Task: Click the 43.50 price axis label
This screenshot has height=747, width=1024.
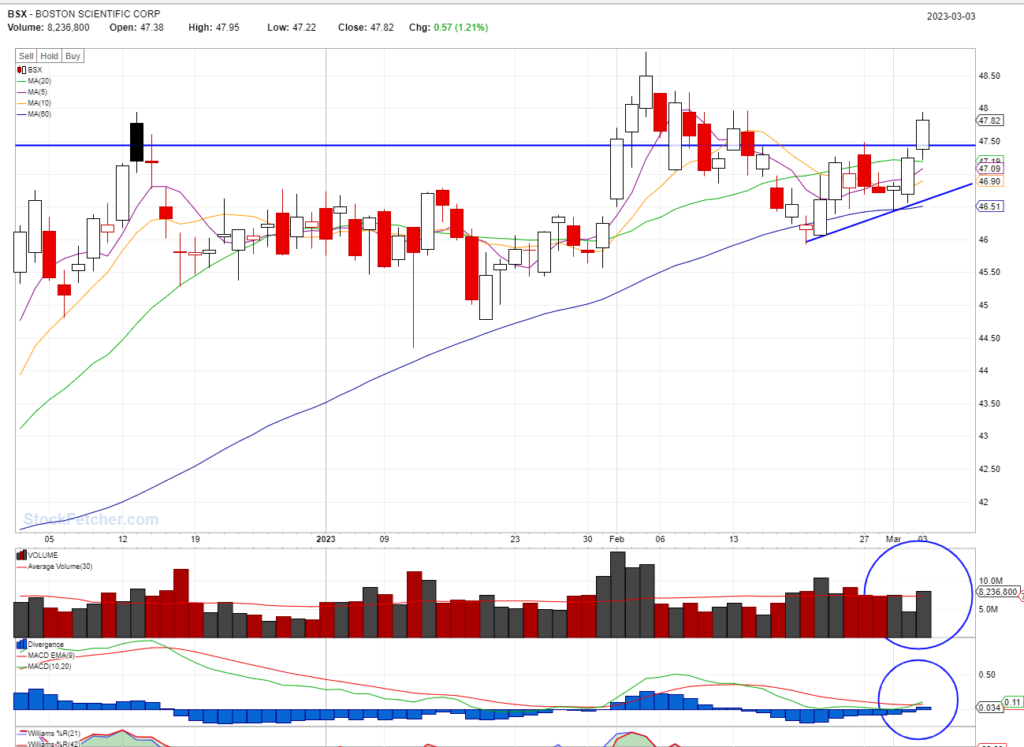Action: point(989,404)
